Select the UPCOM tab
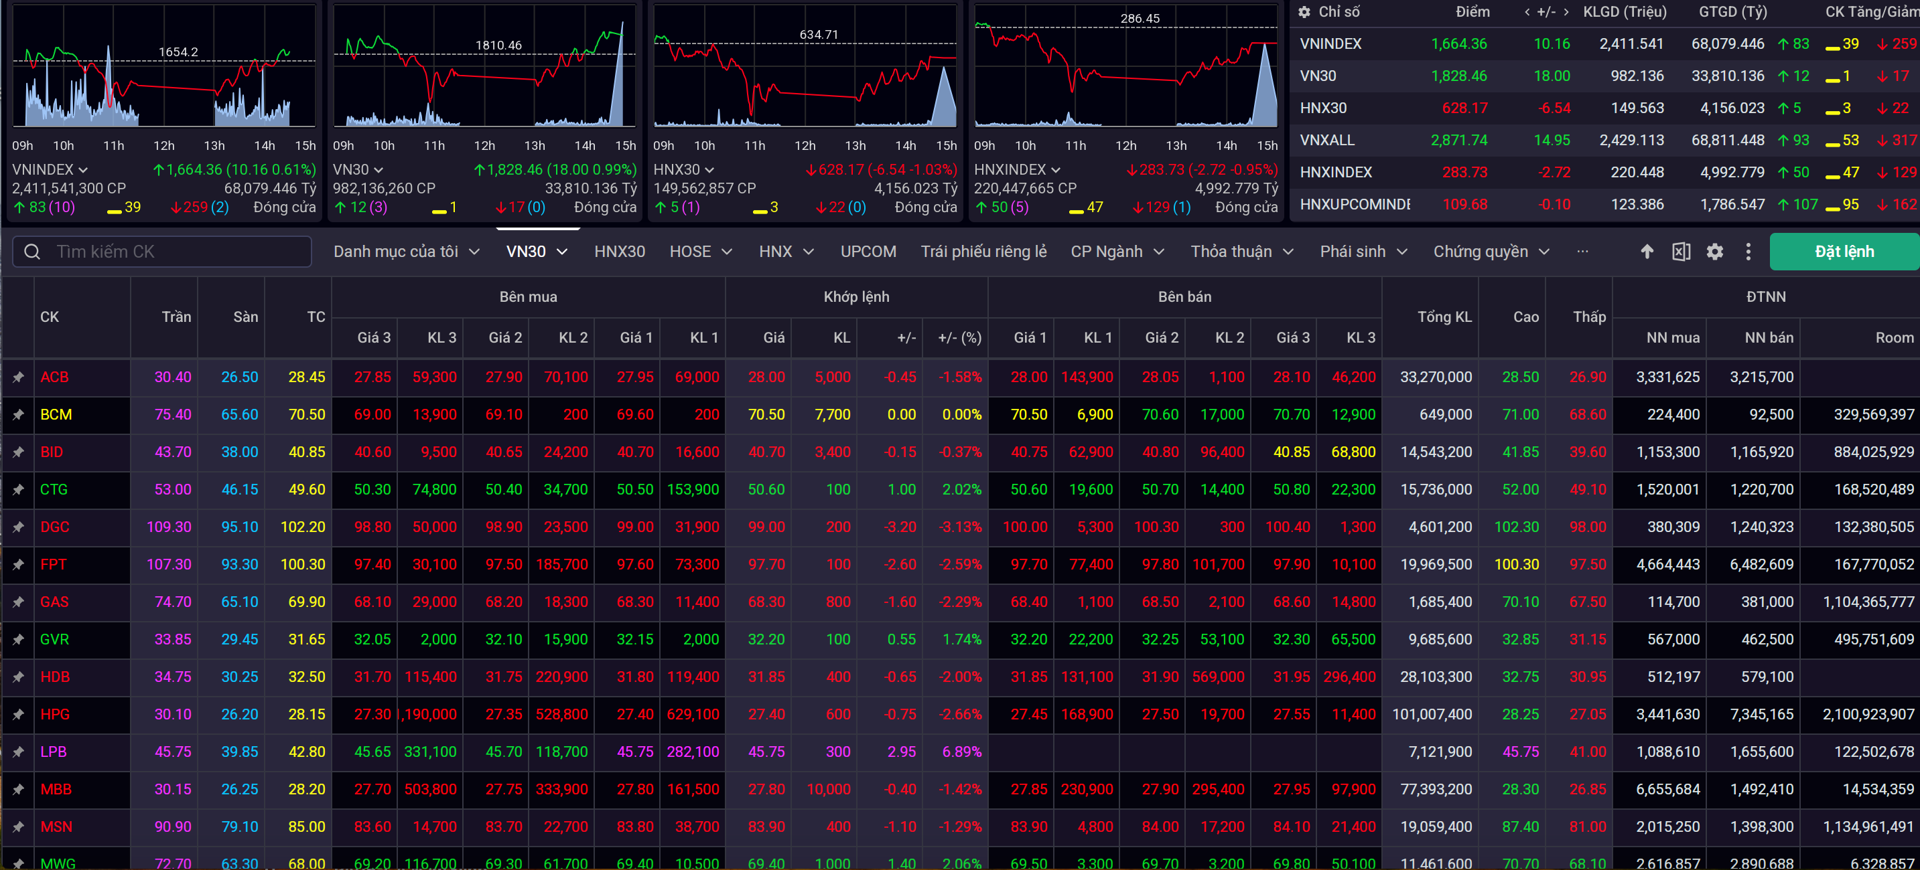Screen dimensions: 1920x870 (868, 252)
